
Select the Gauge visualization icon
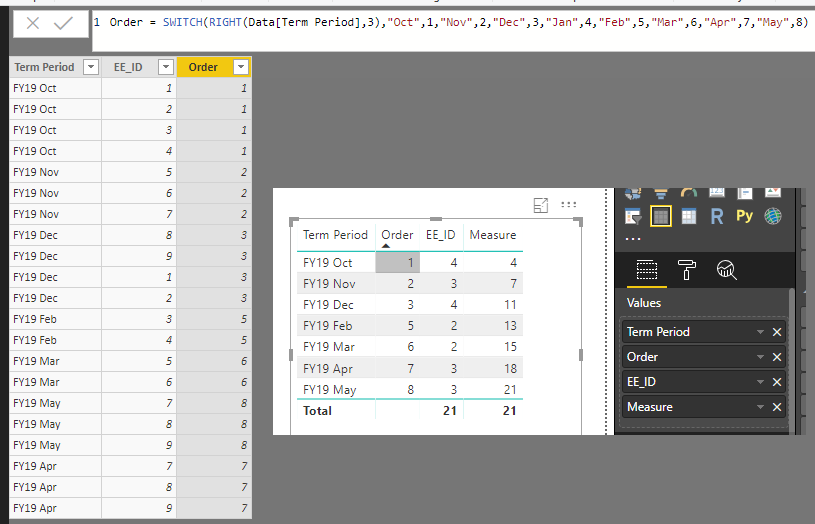coord(689,193)
